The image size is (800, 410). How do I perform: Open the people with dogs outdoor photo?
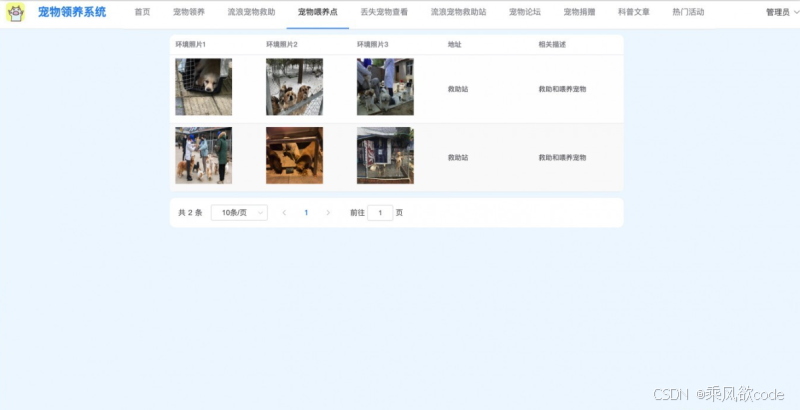click(204, 156)
